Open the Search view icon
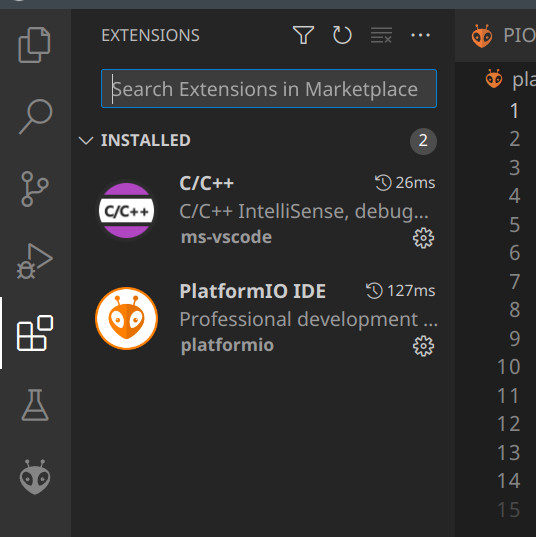 pos(35,116)
